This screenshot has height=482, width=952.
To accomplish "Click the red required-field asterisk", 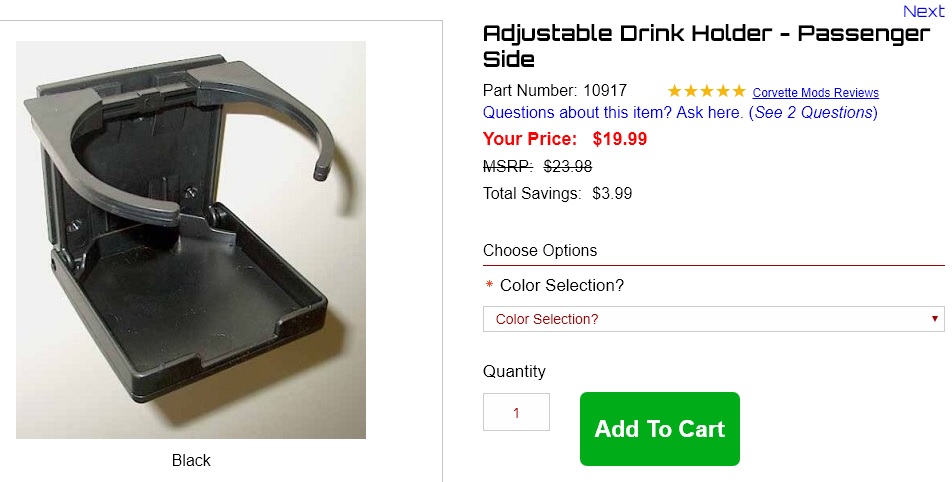I will pyautogui.click(x=489, y=286).
